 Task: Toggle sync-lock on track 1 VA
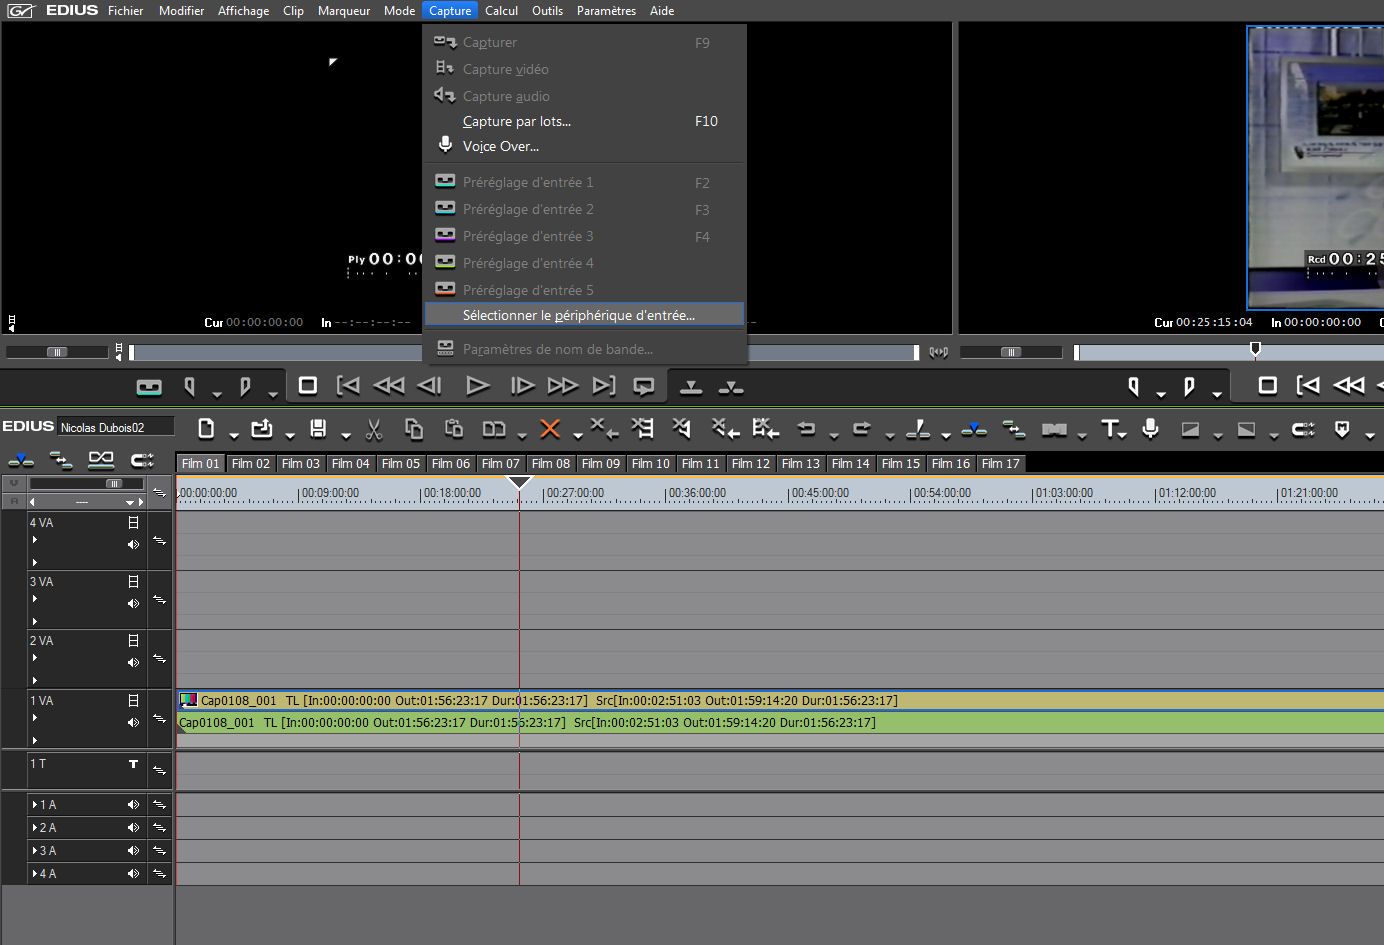159,719
